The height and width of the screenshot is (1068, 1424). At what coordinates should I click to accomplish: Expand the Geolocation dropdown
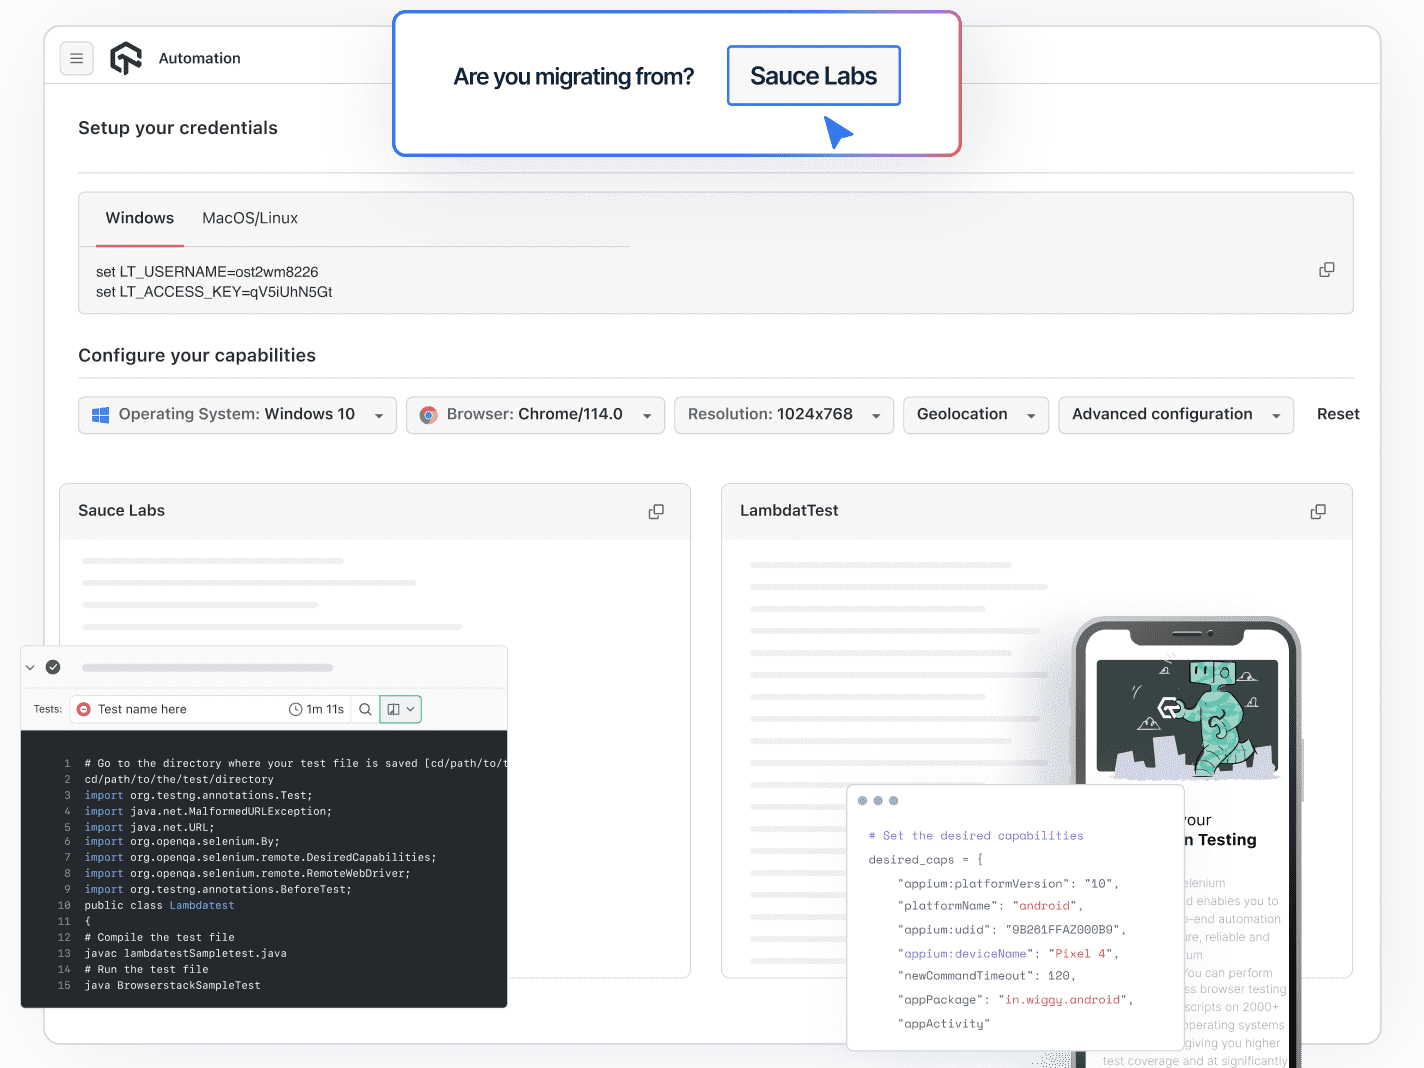click(975, 415)
